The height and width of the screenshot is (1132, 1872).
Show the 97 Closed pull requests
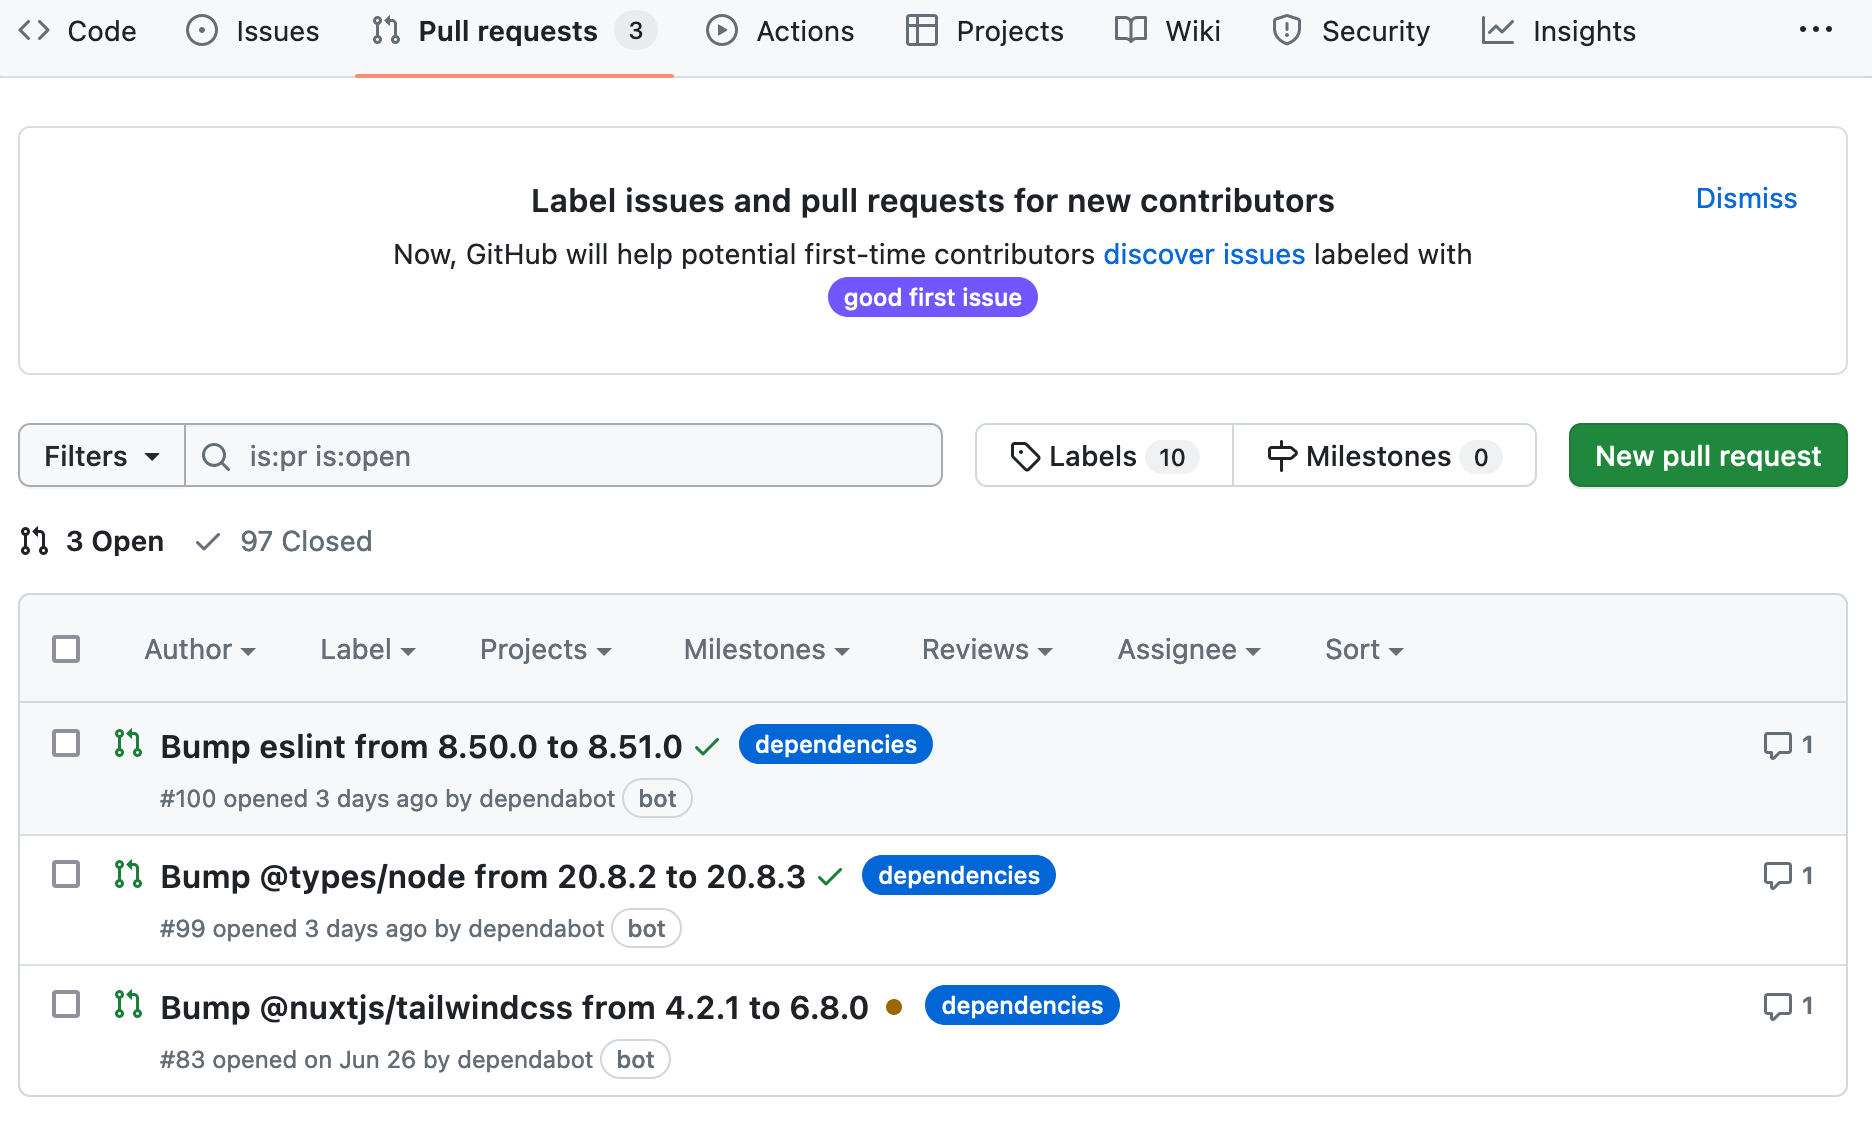284,541
